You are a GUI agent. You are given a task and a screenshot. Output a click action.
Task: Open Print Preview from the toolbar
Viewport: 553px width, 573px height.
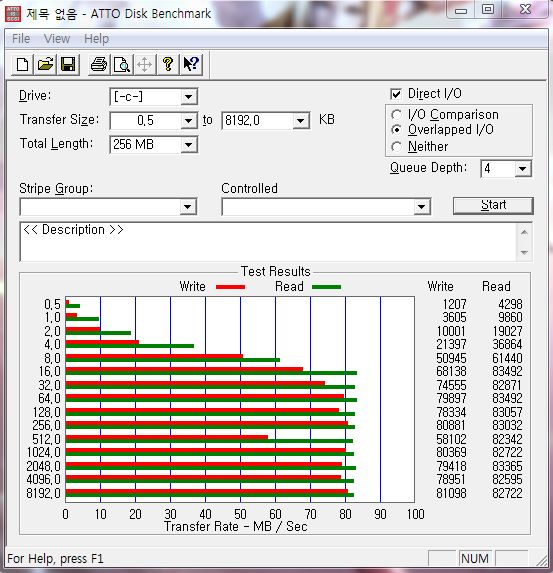pyautogui.click(x=122, y=65)
